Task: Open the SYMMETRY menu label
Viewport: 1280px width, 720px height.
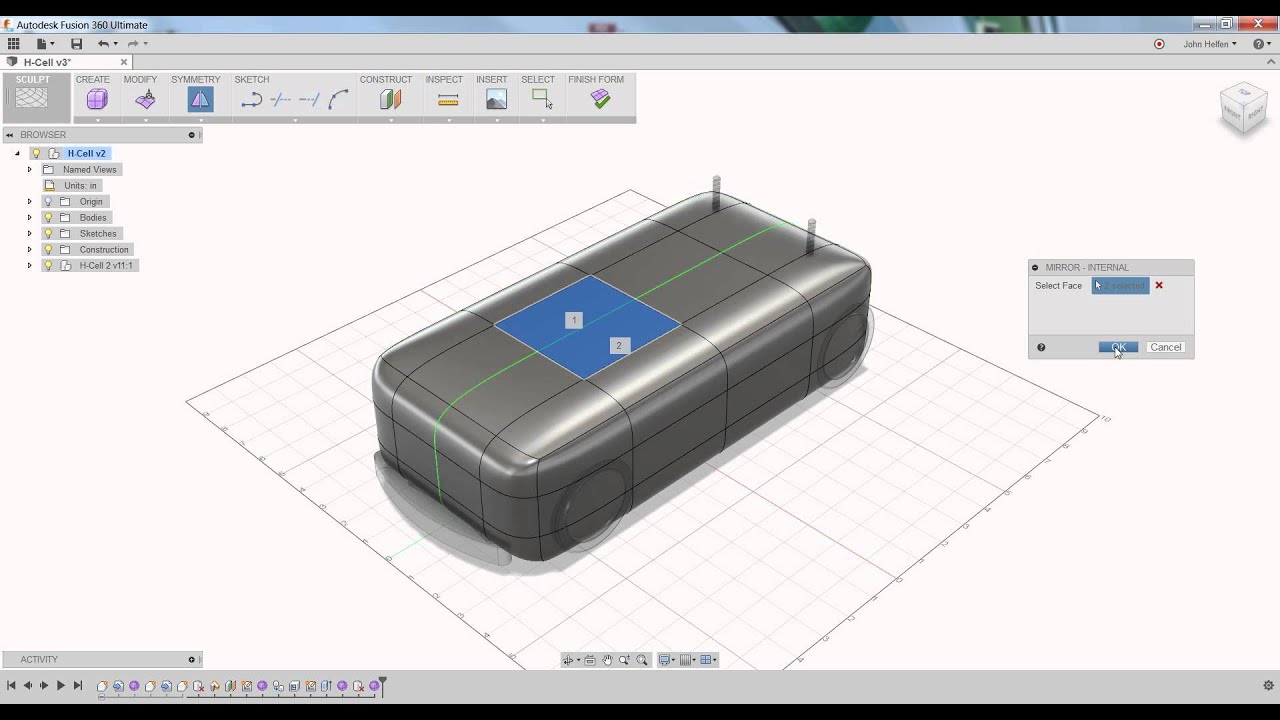Action: (x=196, y=80)
